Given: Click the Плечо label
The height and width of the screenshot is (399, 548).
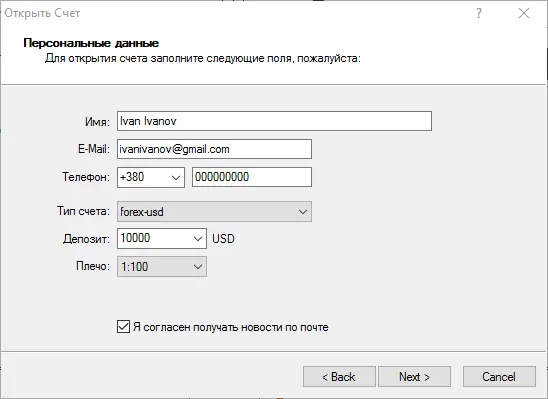Looking at the screenshot, I should [93, 266].
